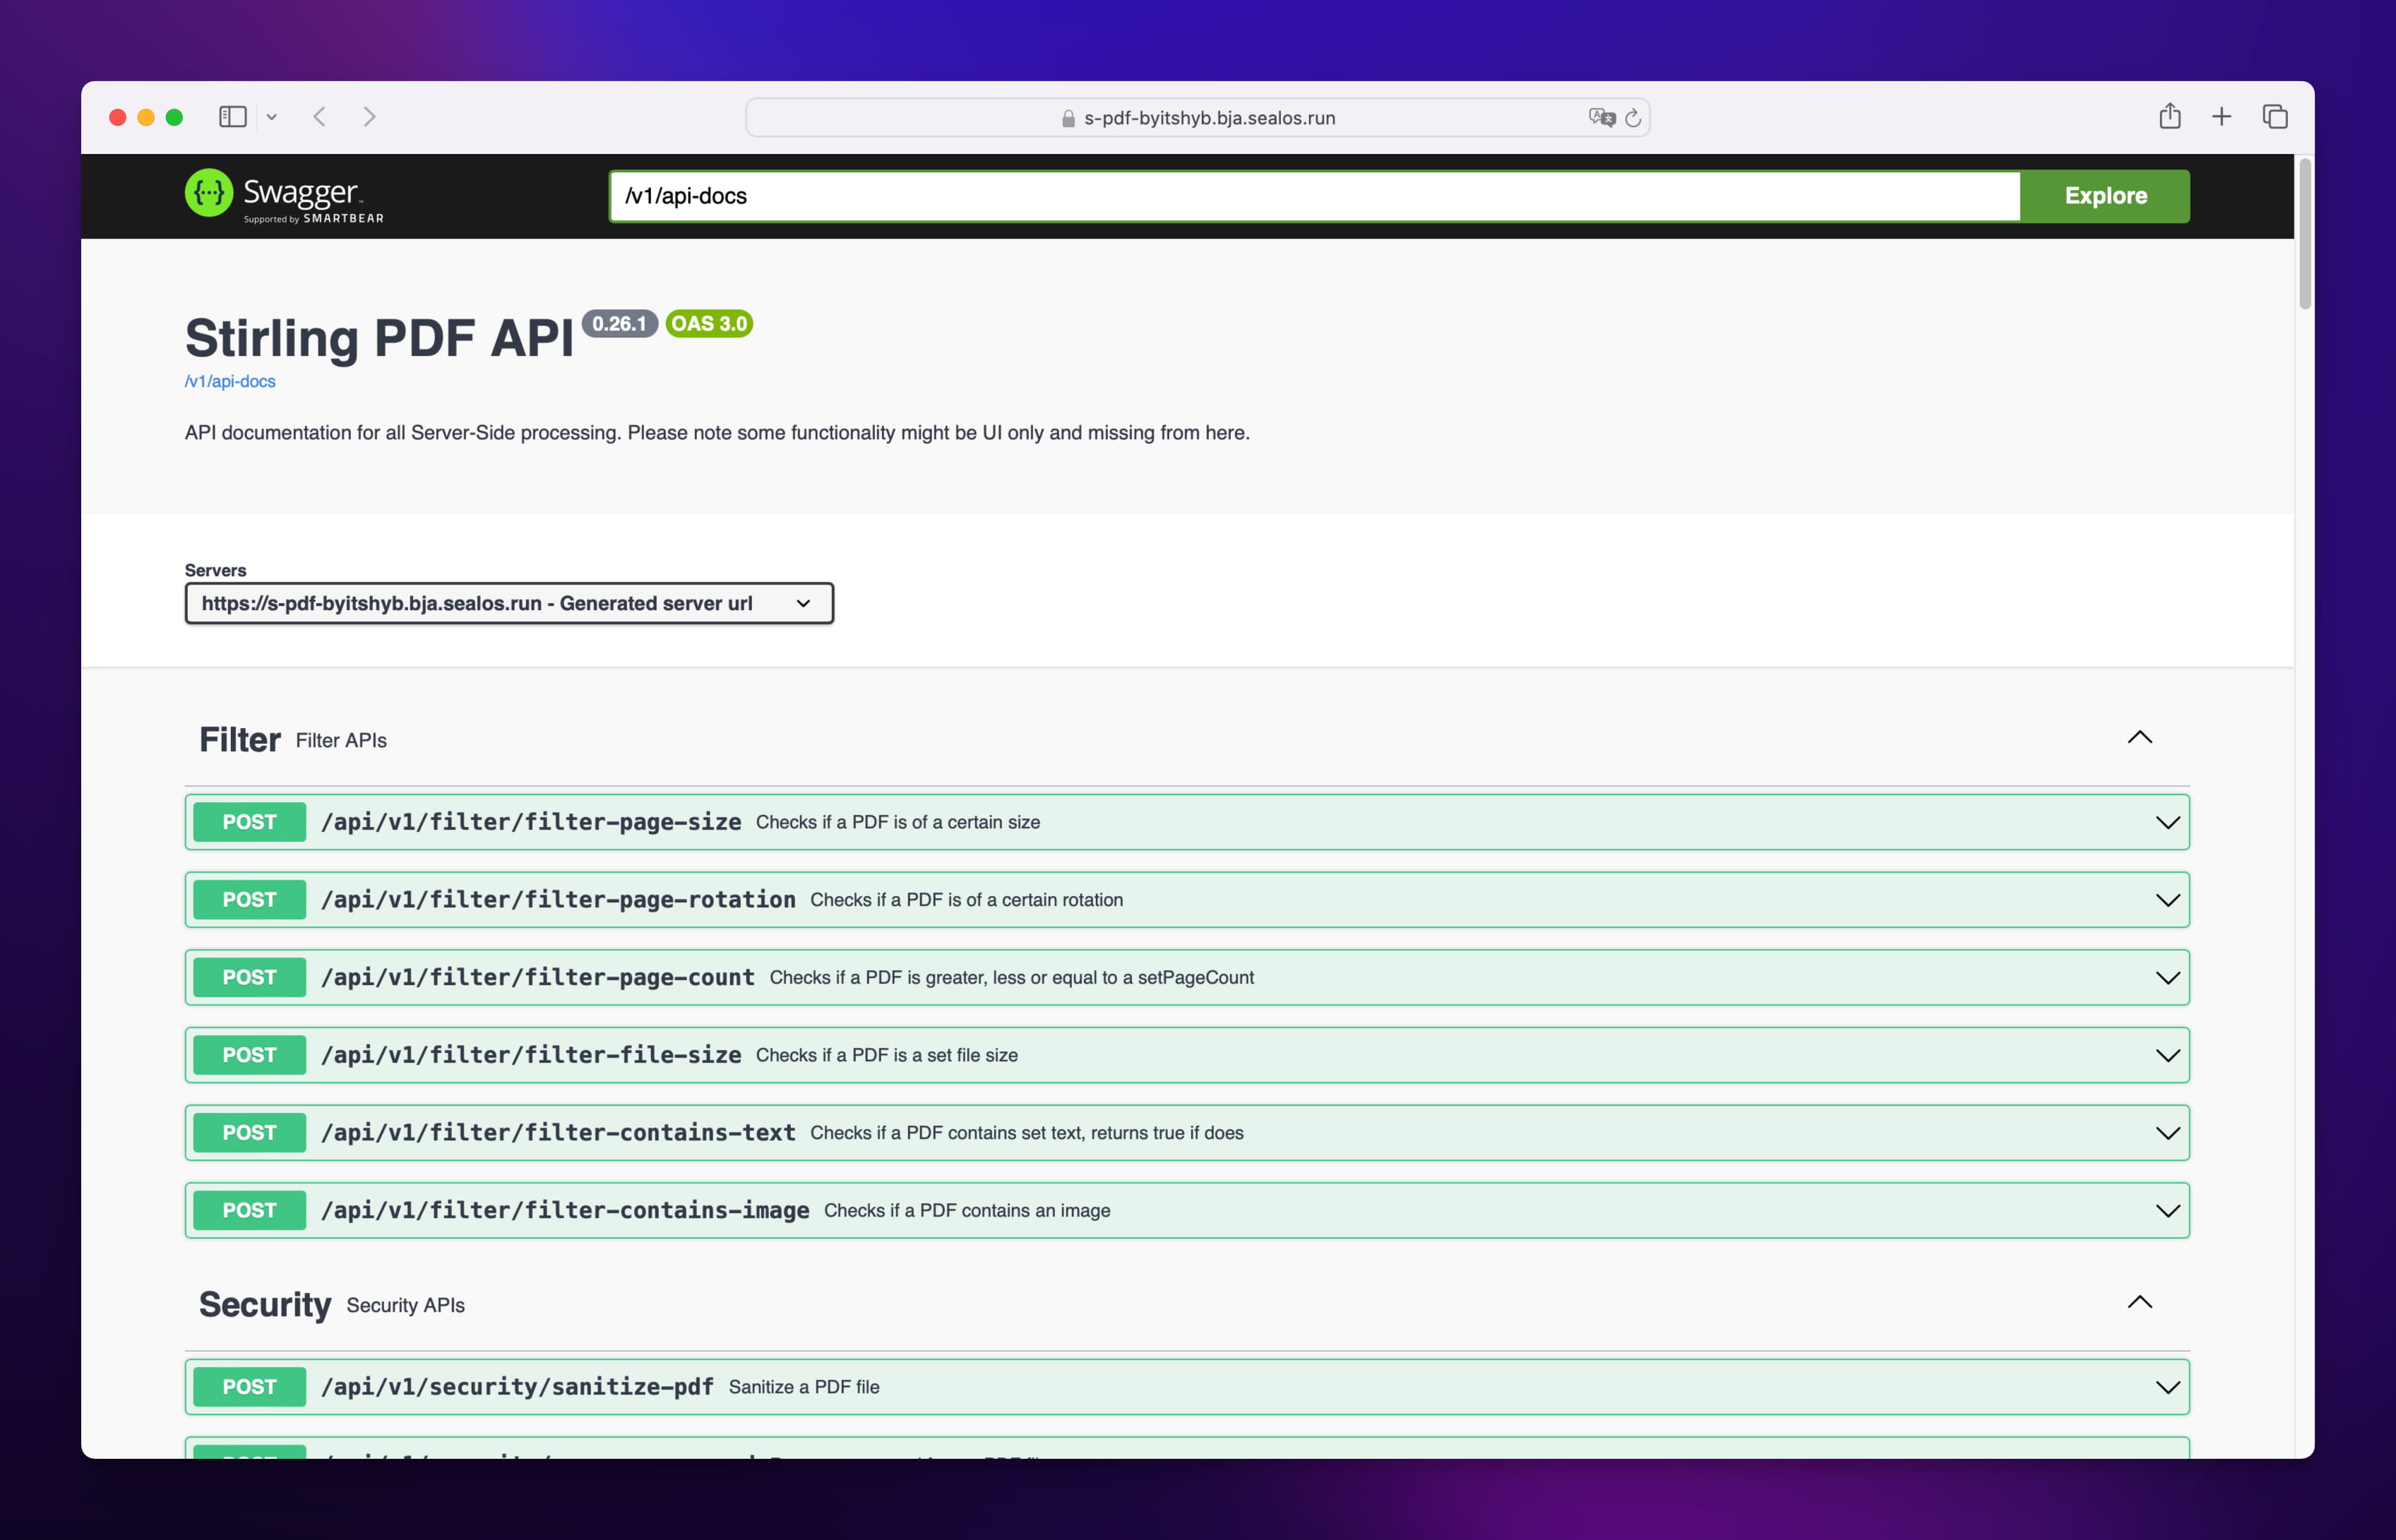Click the Filter section heading
Viewport: 2396px width, 1540px height.
click(x=240, y=739)
